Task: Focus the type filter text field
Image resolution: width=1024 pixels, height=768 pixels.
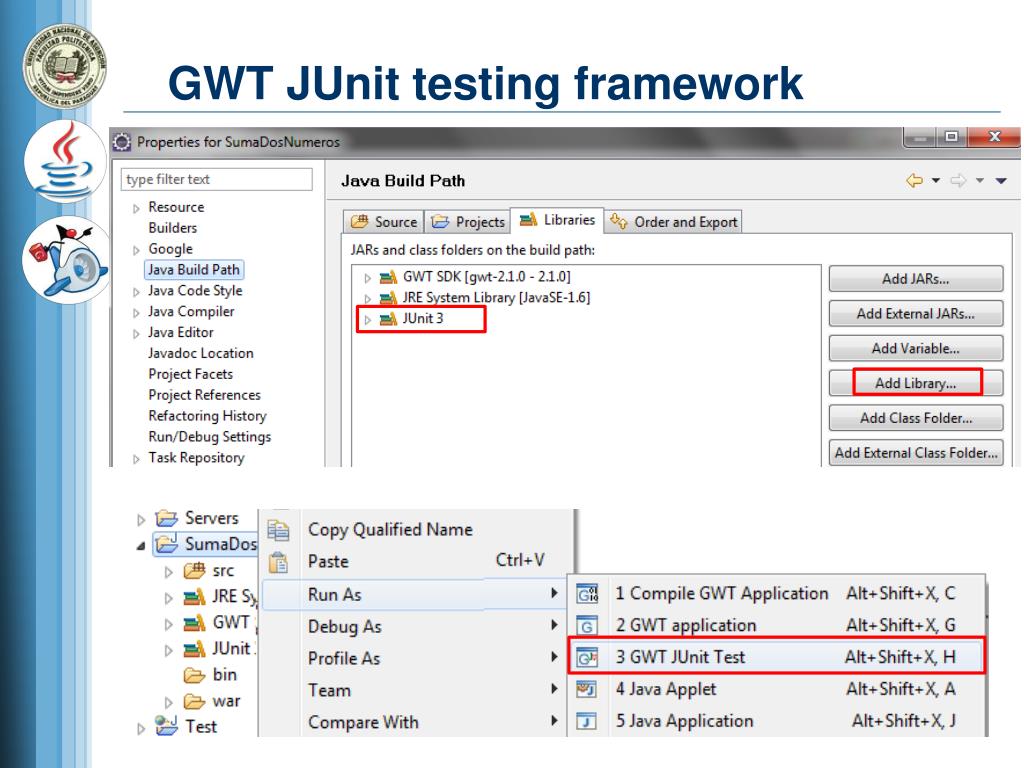Action: click(217, 179)
